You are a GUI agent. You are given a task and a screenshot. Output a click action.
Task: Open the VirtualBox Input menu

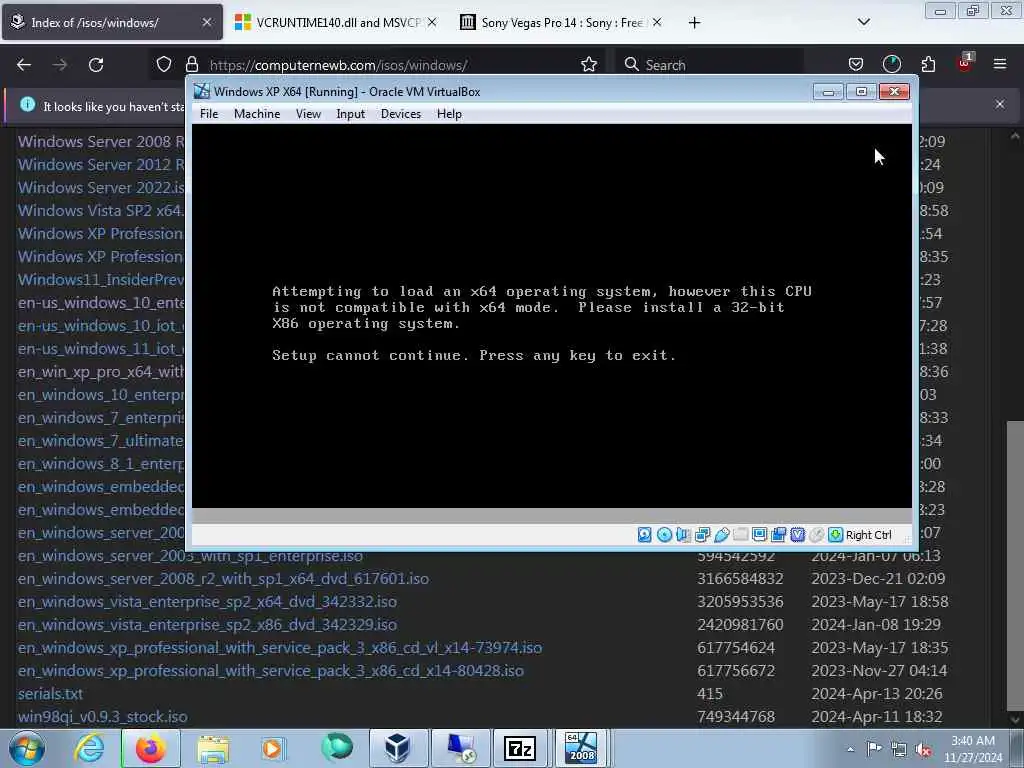[x=351, y=114]
